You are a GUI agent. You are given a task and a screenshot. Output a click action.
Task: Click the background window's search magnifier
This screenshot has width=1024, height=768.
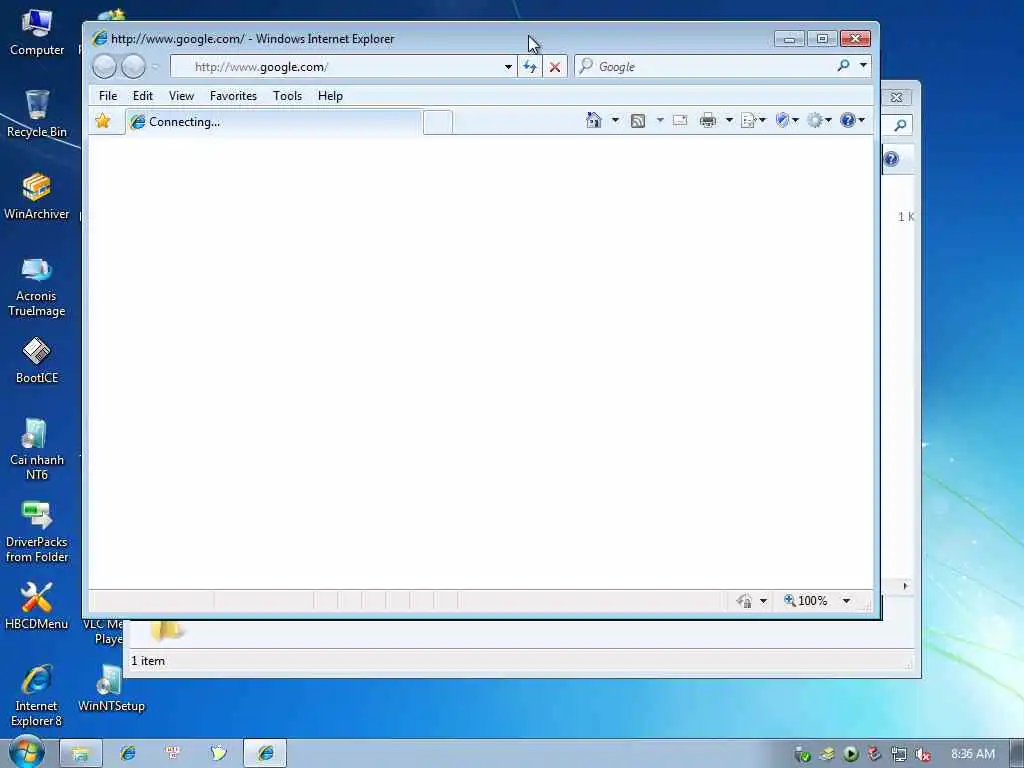click(x=900, y=125)
